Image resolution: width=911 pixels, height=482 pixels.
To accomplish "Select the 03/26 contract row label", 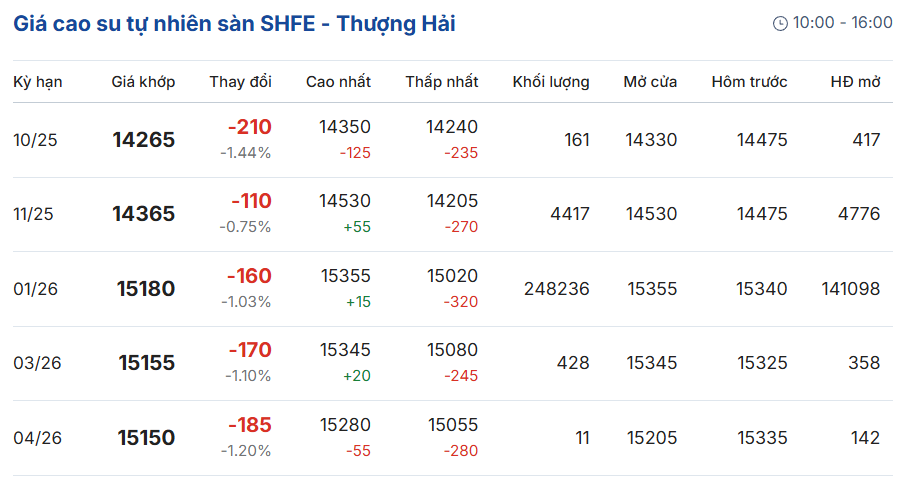I will click(37, 363).
